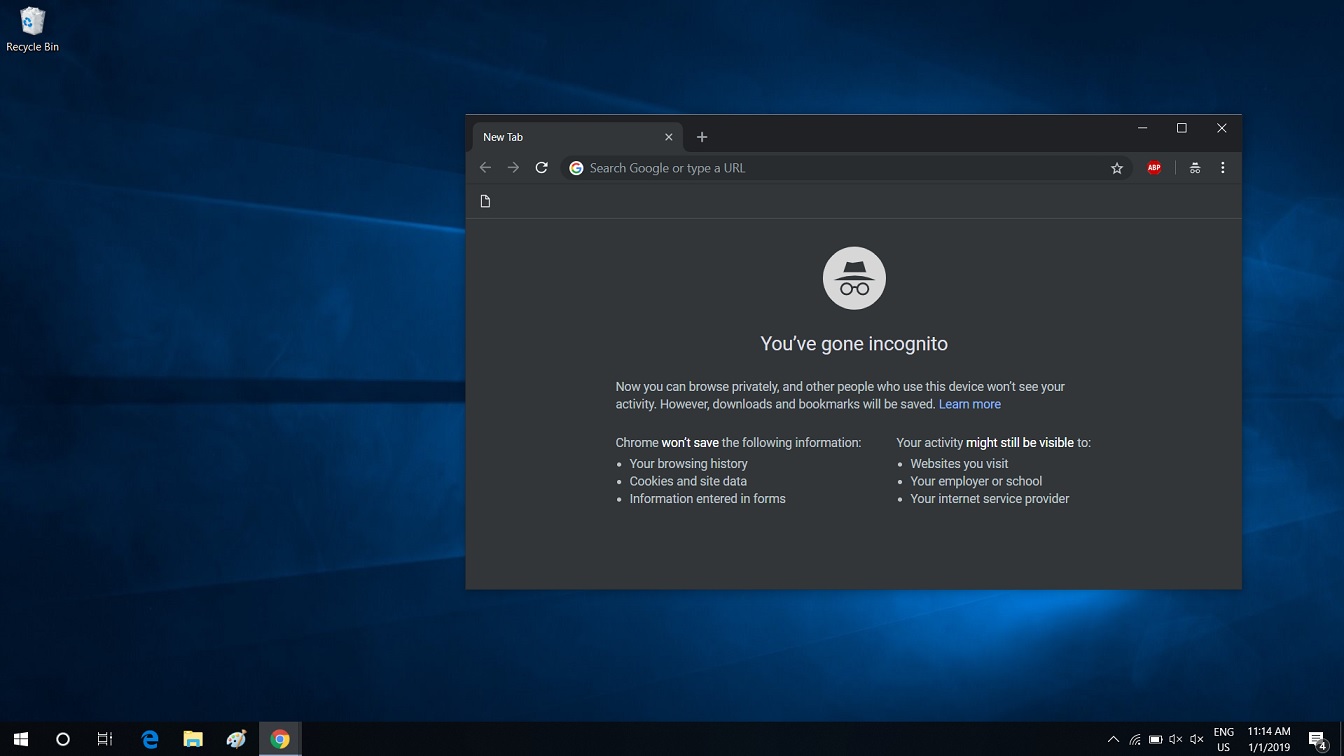Launch Microsoft Edge from the taskbar

pos(150,739)
